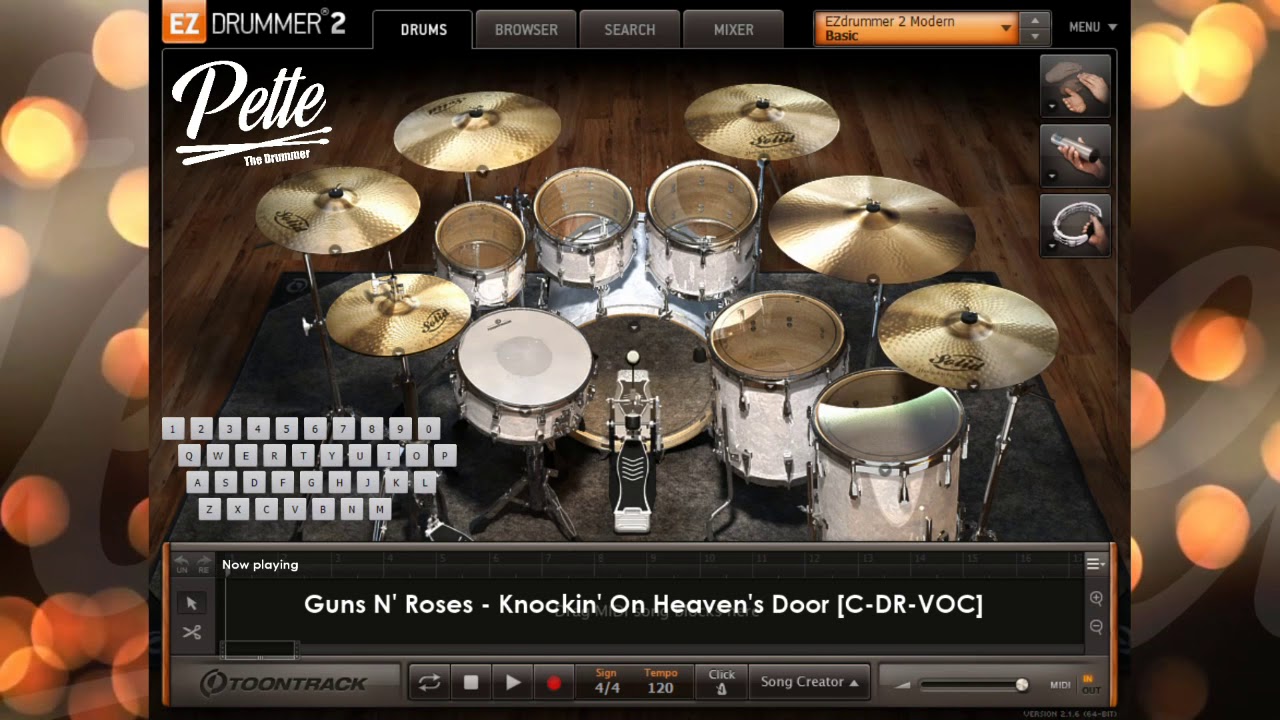The width and height of the screenshot is (1280, 720).
Task: Open the BROWSER tab
Action: pos(526,30)
